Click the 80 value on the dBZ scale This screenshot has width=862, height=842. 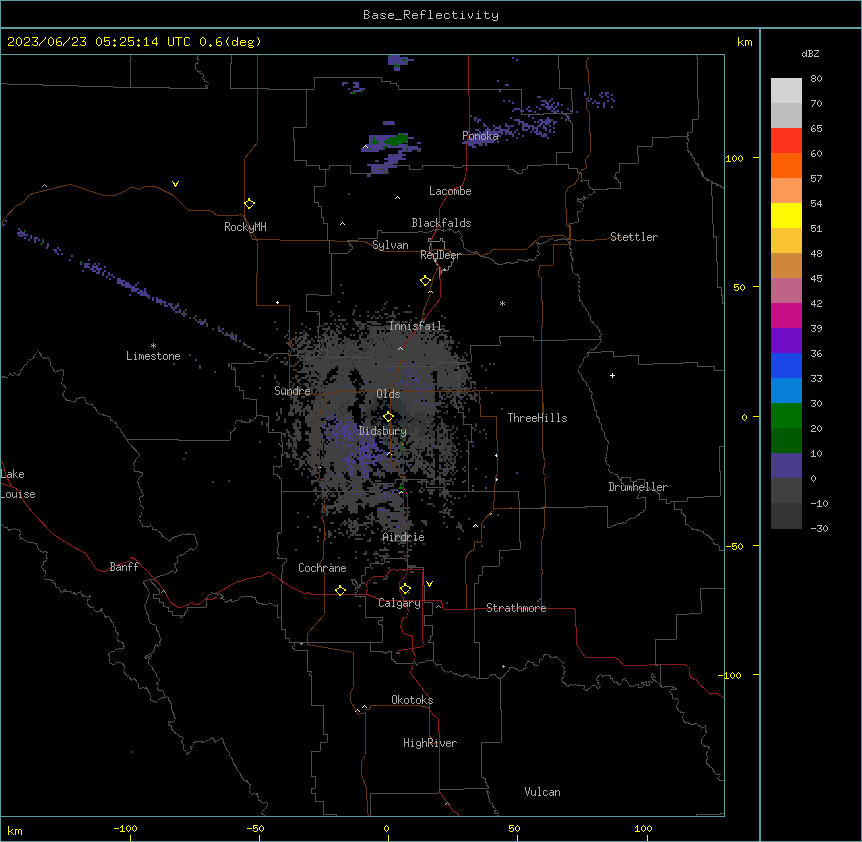816,79
